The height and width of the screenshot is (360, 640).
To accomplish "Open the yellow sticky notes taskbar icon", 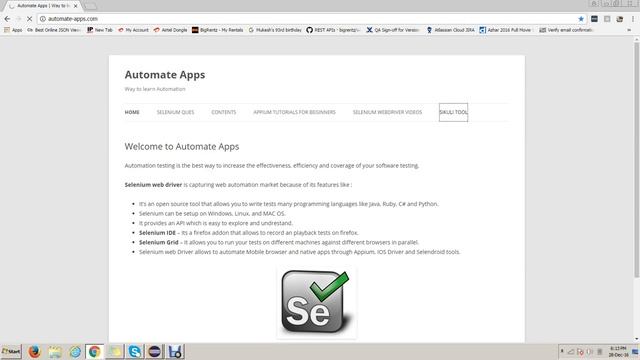I will pos(115,351).
